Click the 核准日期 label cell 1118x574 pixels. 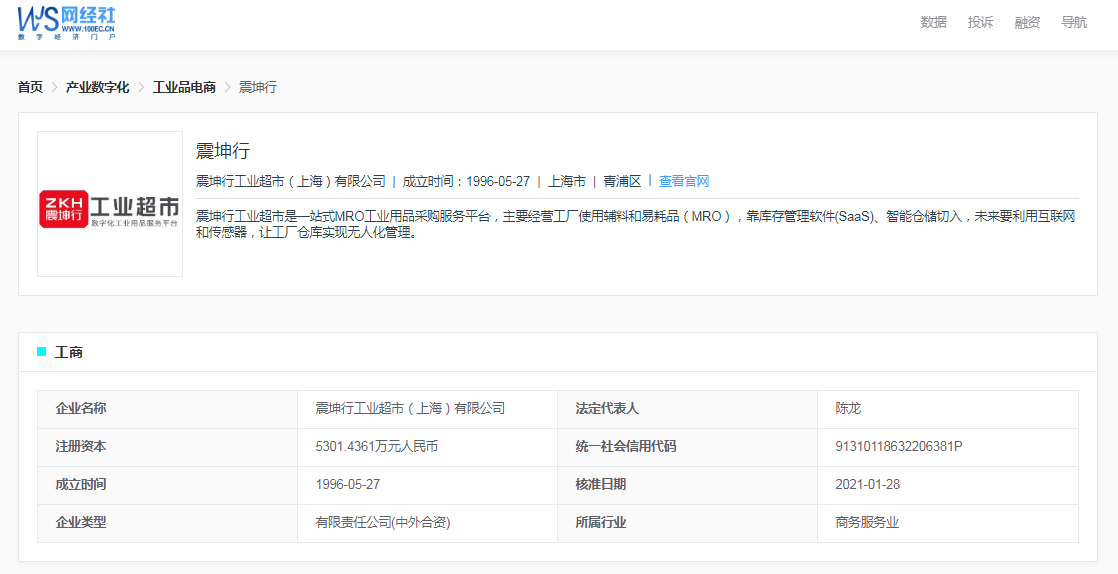687,485
